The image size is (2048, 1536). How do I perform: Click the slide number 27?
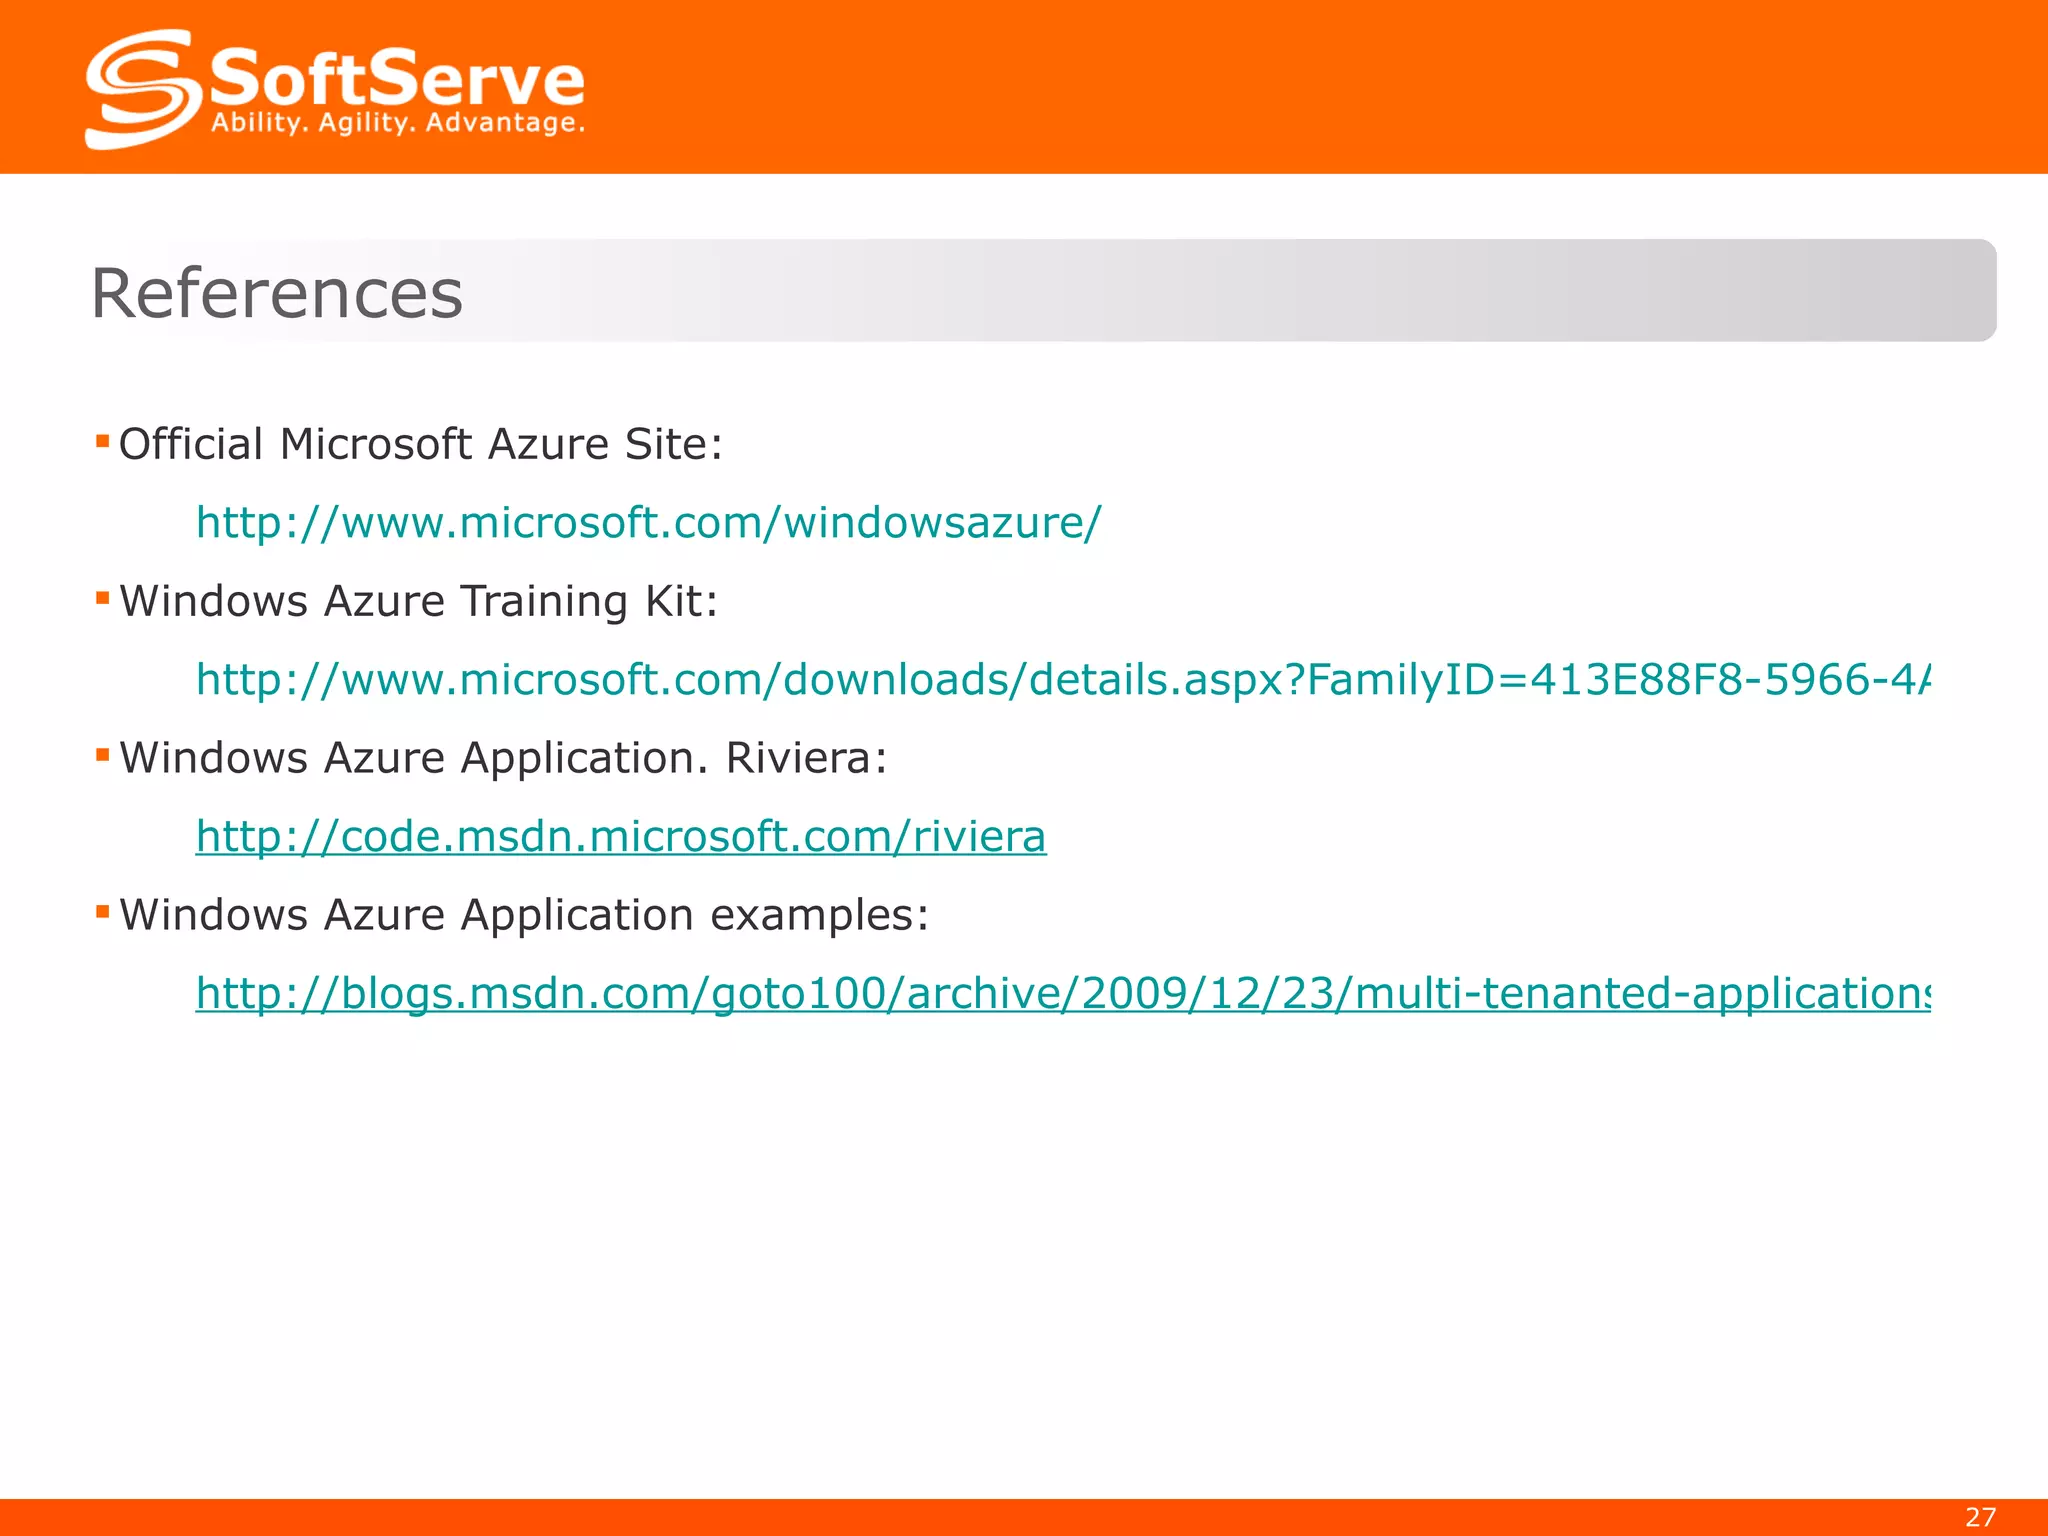[1980, 1517]
